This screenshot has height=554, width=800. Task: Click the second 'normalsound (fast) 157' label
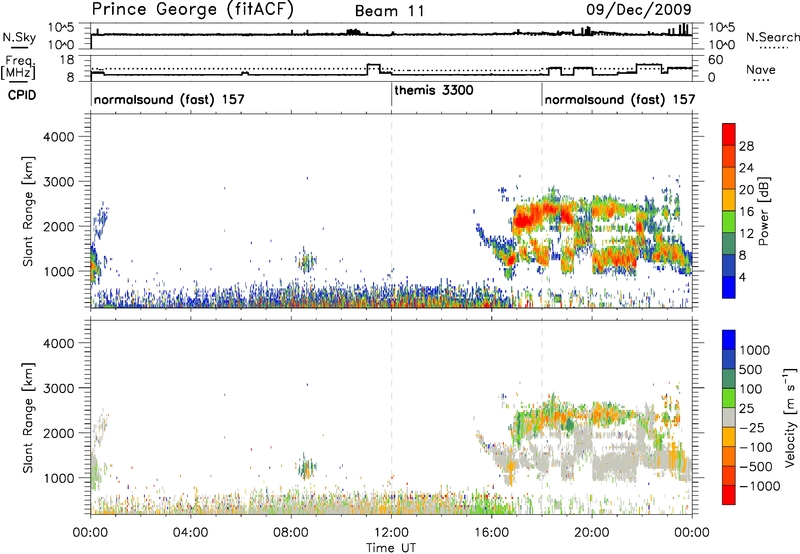click(x=619, y=99)
